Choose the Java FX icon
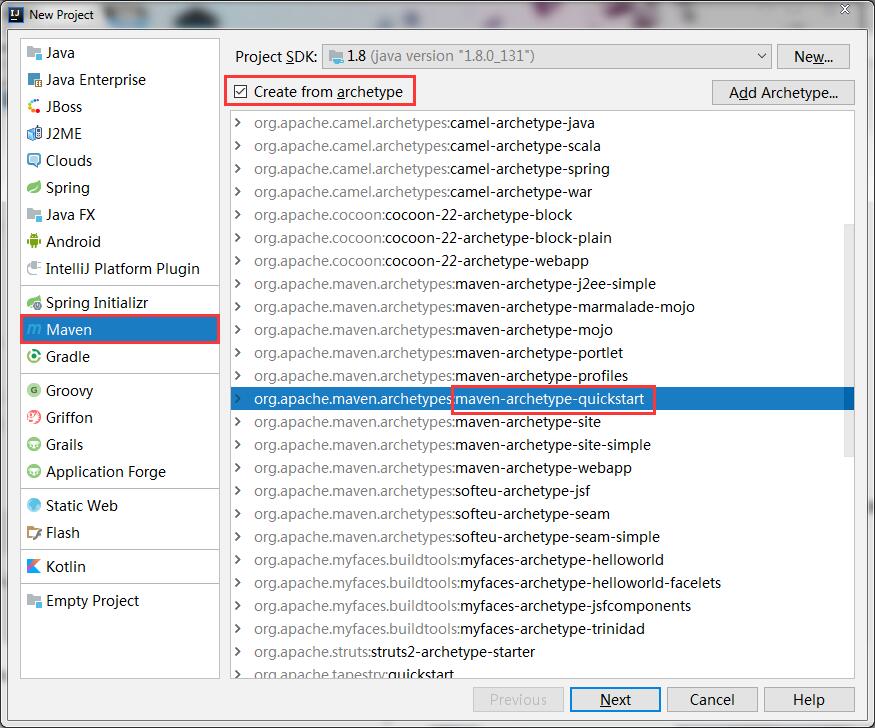The image size is (875, 728). (34, 214)
